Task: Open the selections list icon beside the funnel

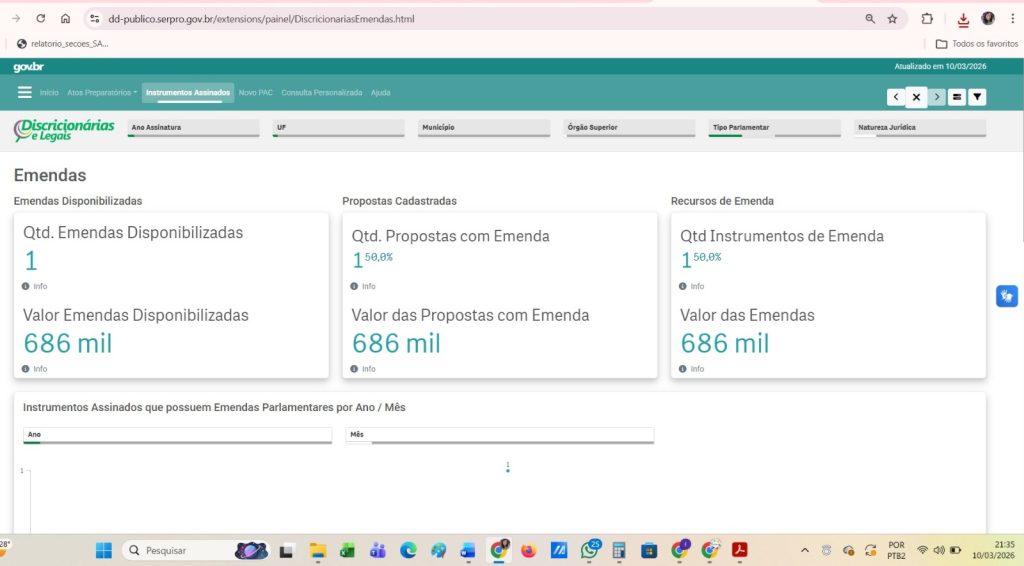Action: pyautogui.click(x=957, y=97)
